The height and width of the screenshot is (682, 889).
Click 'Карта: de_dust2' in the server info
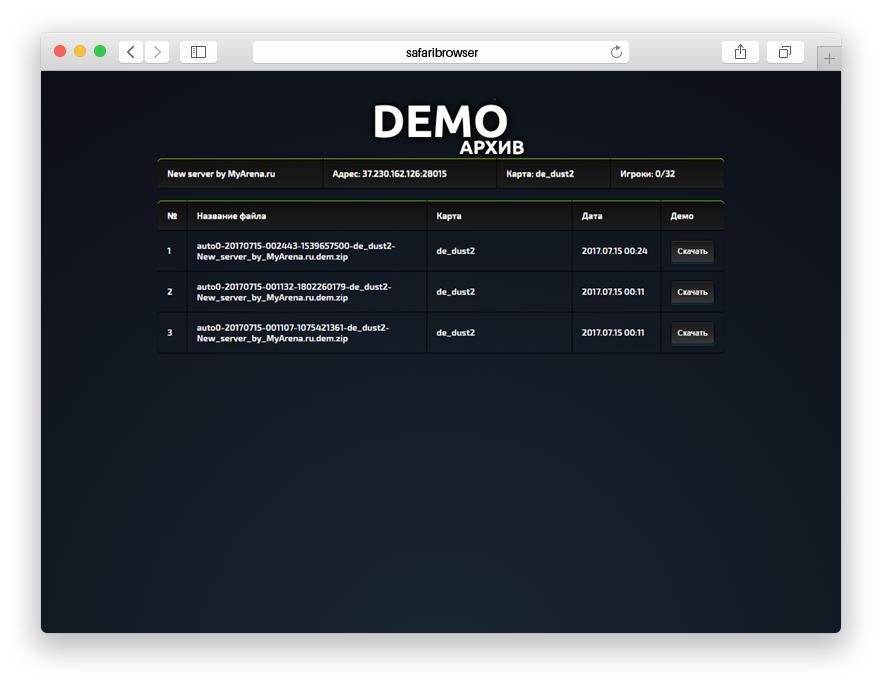[540, 174]
